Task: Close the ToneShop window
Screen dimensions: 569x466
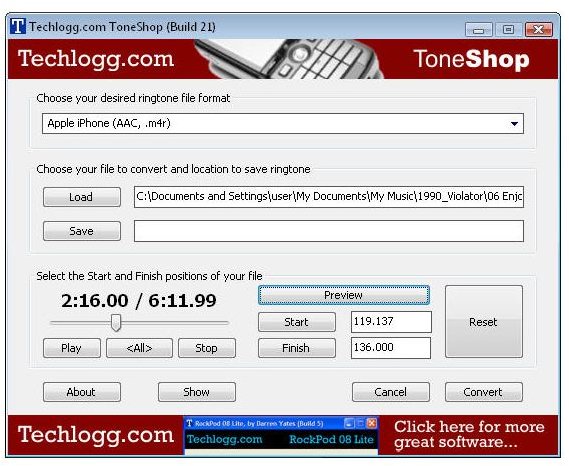Action: coord(539,30)
